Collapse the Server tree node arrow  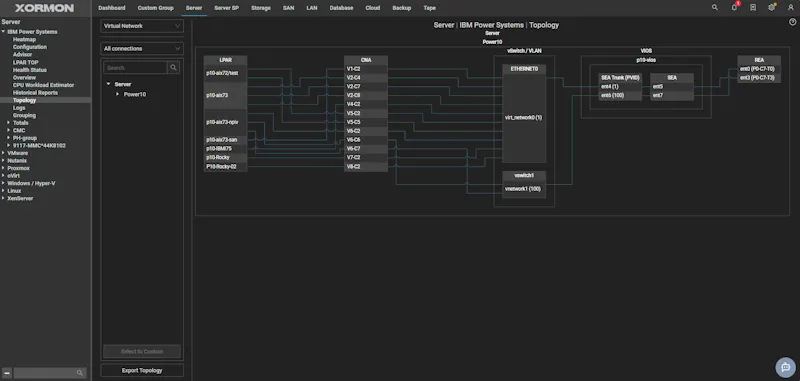(x=109, y=84)
